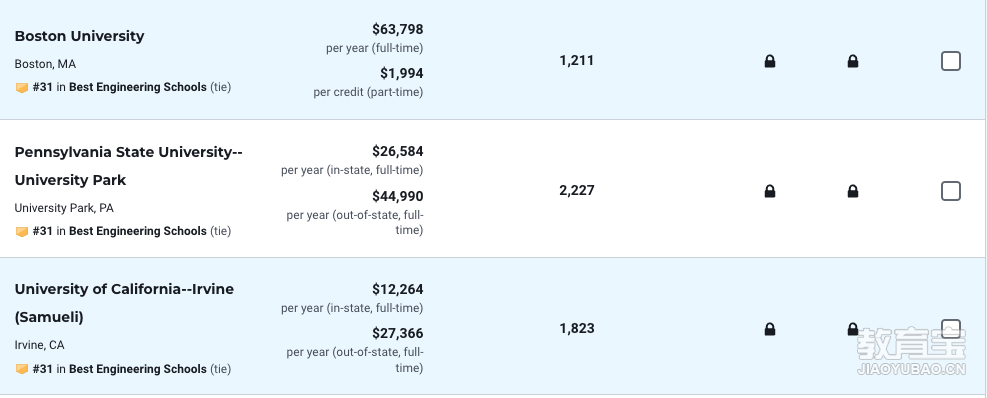Click ranking badge icon under Boston, MA
Screen dimensions: 987x398
(x=22, y=88)
